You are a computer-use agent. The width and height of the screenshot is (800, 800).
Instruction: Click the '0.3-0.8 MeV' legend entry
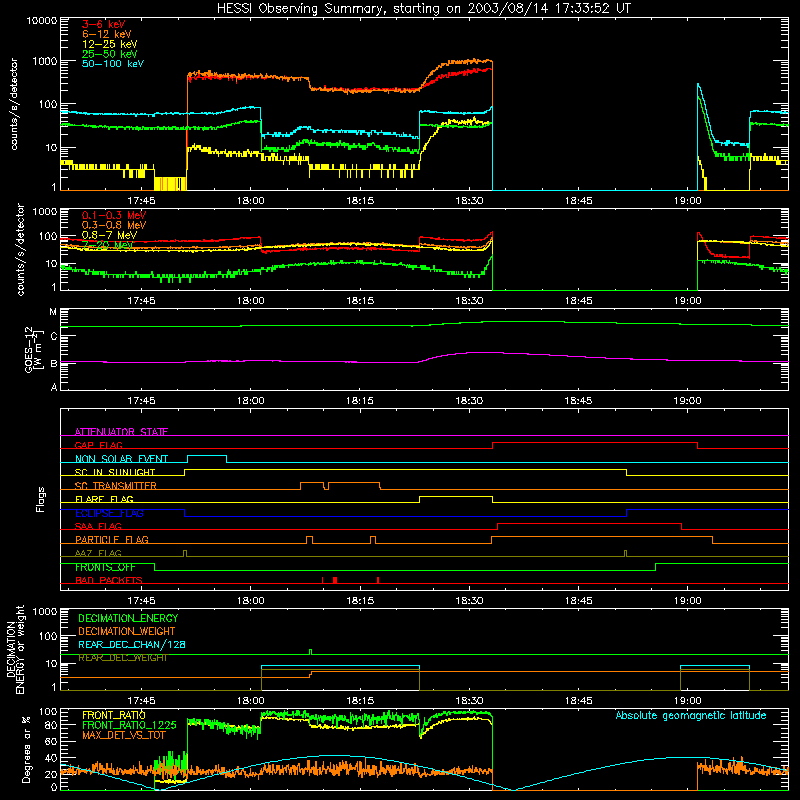click(x=114, y=225)
